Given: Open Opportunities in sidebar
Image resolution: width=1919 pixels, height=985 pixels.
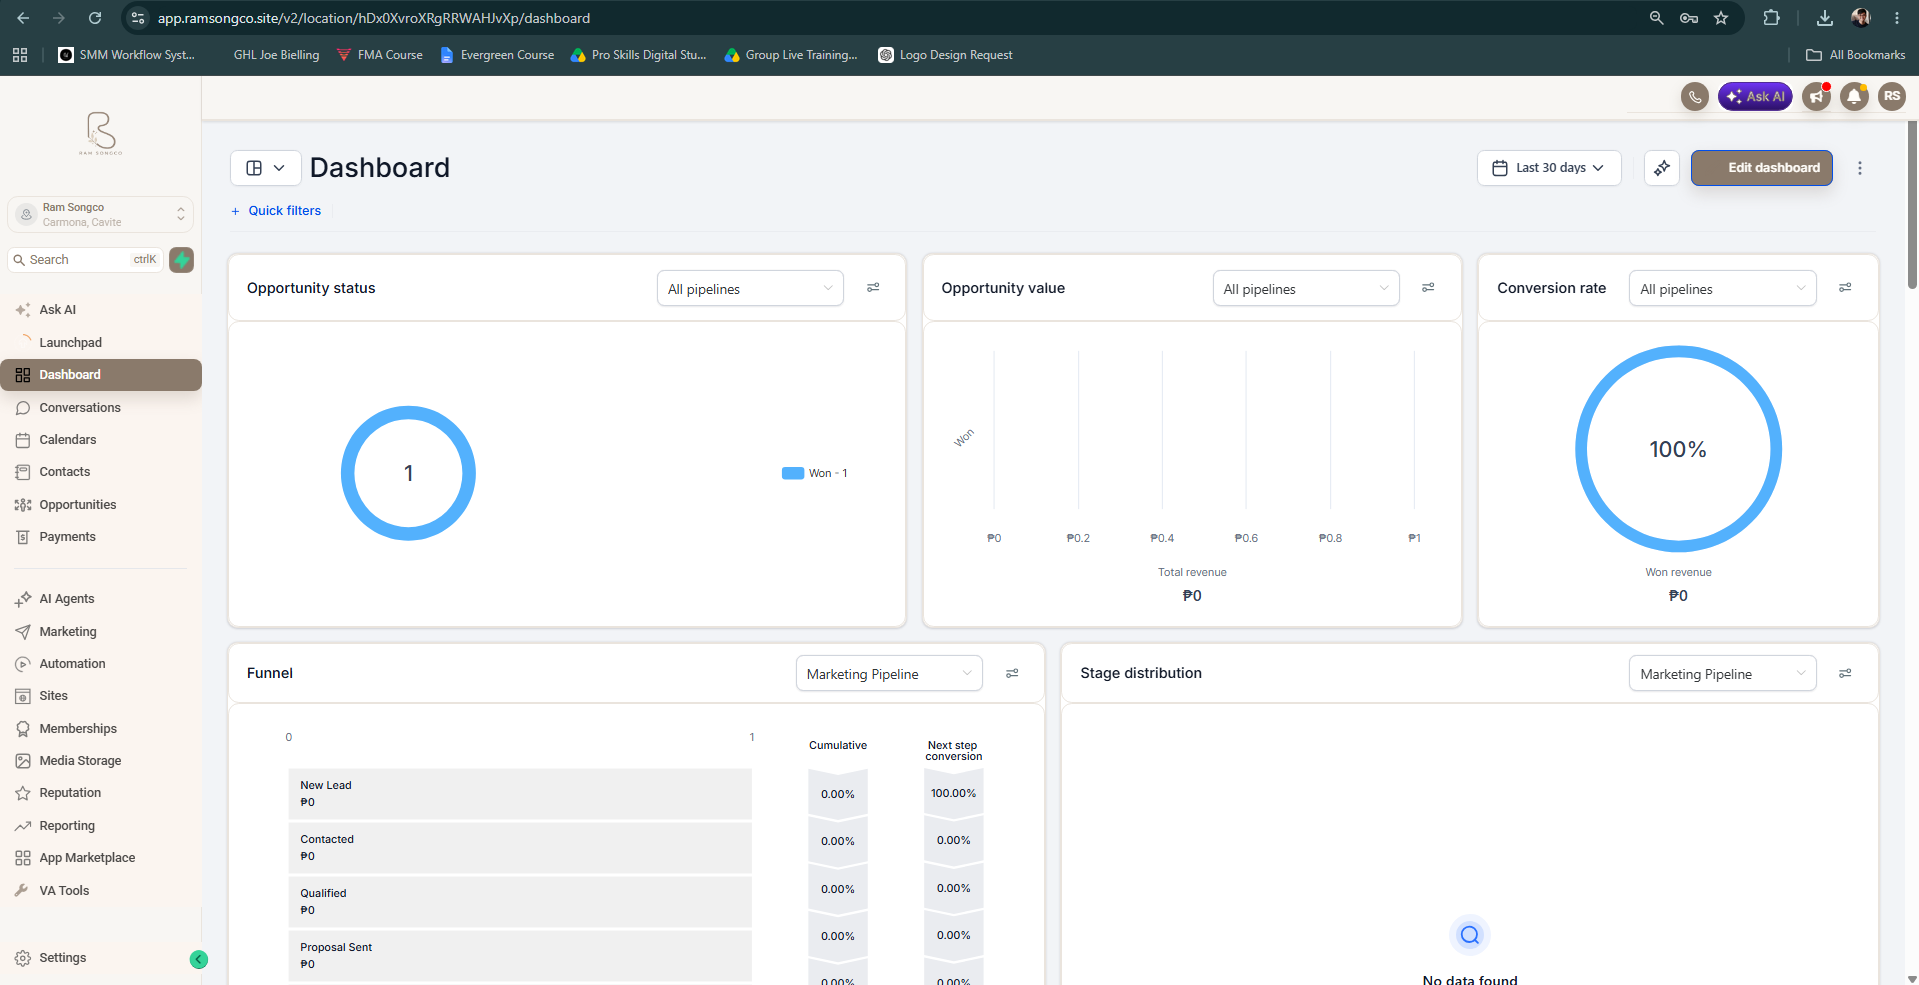Looking at the screenshot, I should 100,505.
